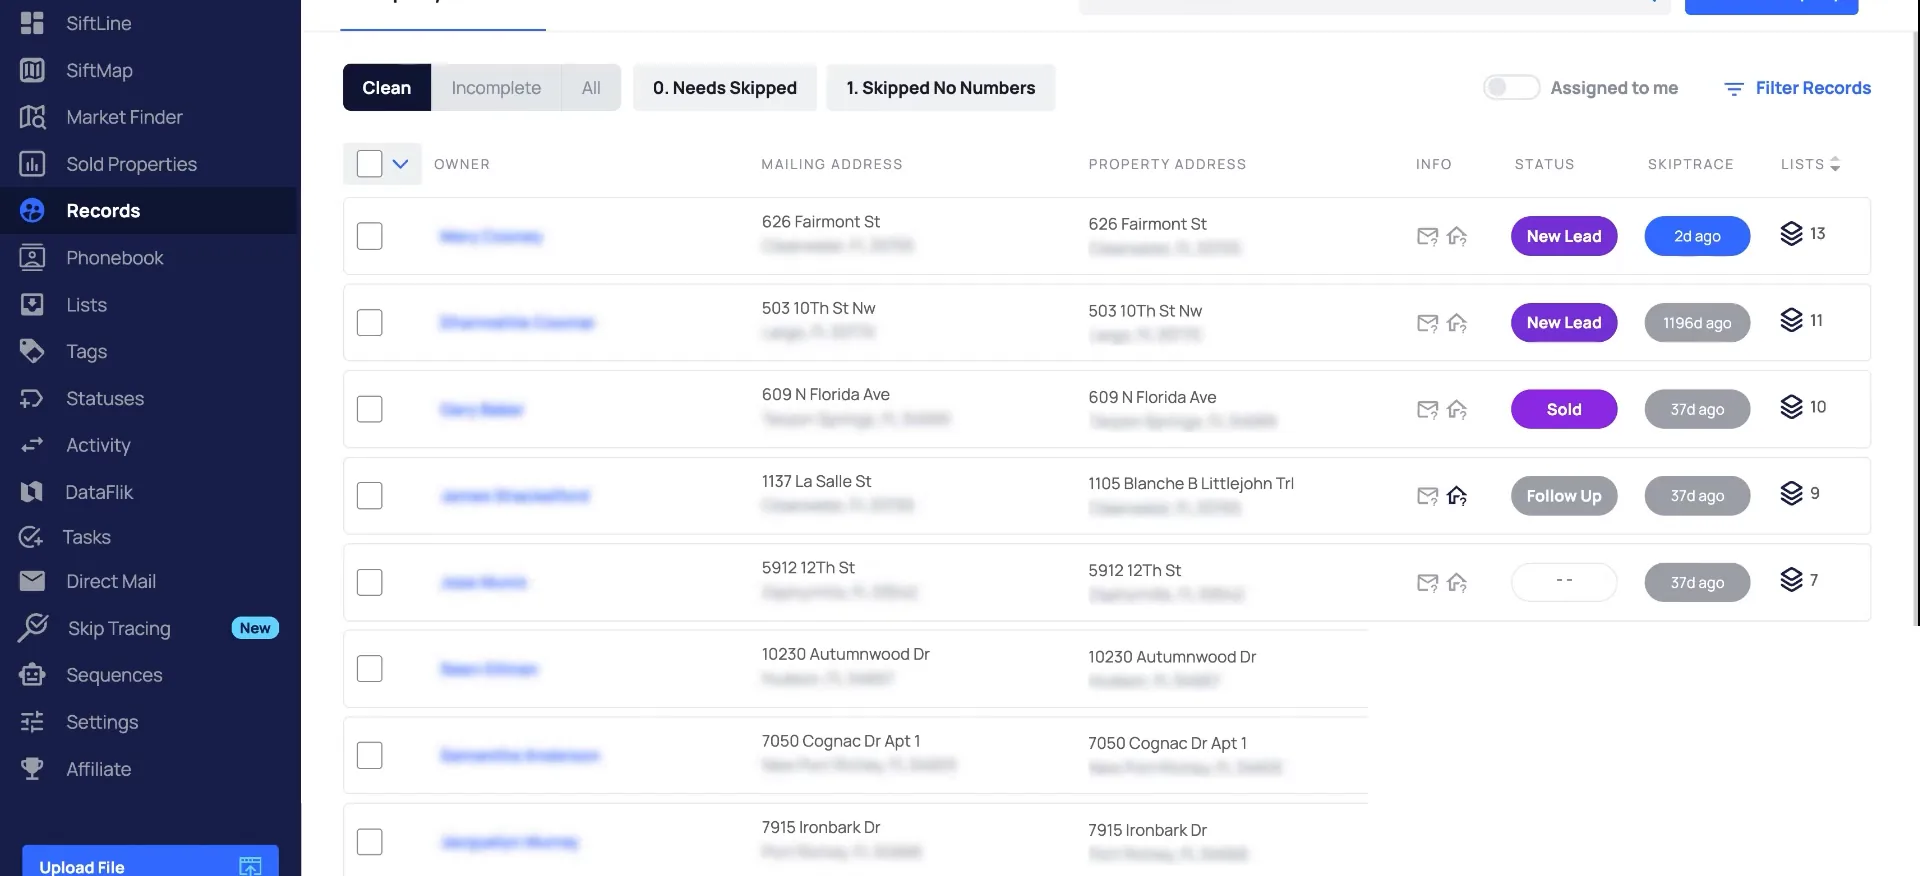This screenshot has height=876, width=1920.
Task: Click the Tasks checkmark icon
Action: pos(31,537)
